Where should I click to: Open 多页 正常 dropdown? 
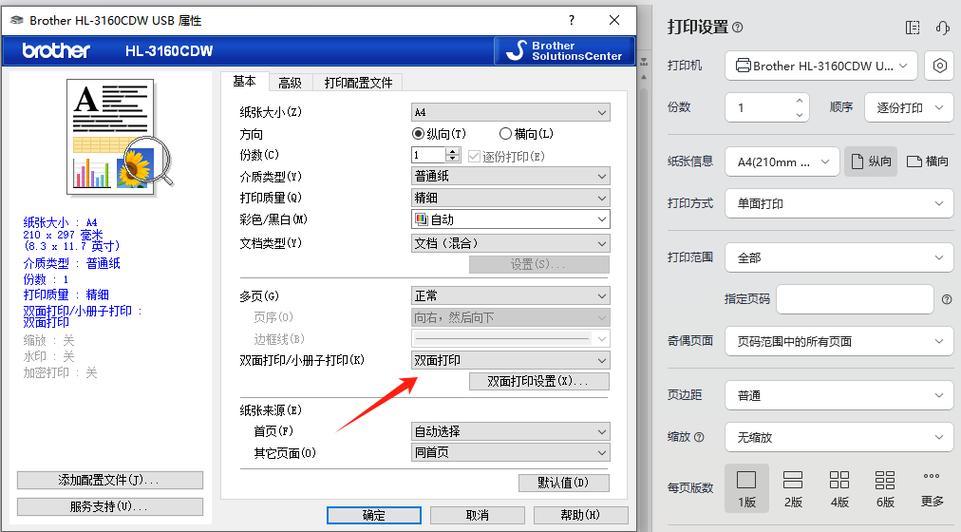pos(511,296)
